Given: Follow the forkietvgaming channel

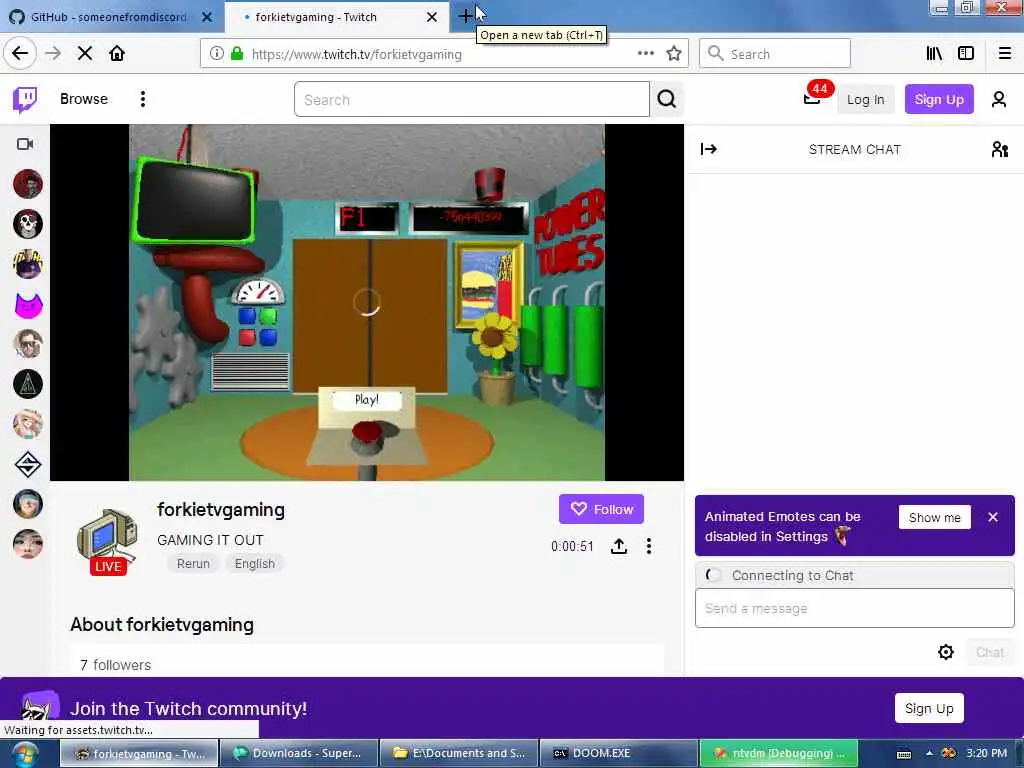Looking at the screenshot, I should tap(601, 509).
